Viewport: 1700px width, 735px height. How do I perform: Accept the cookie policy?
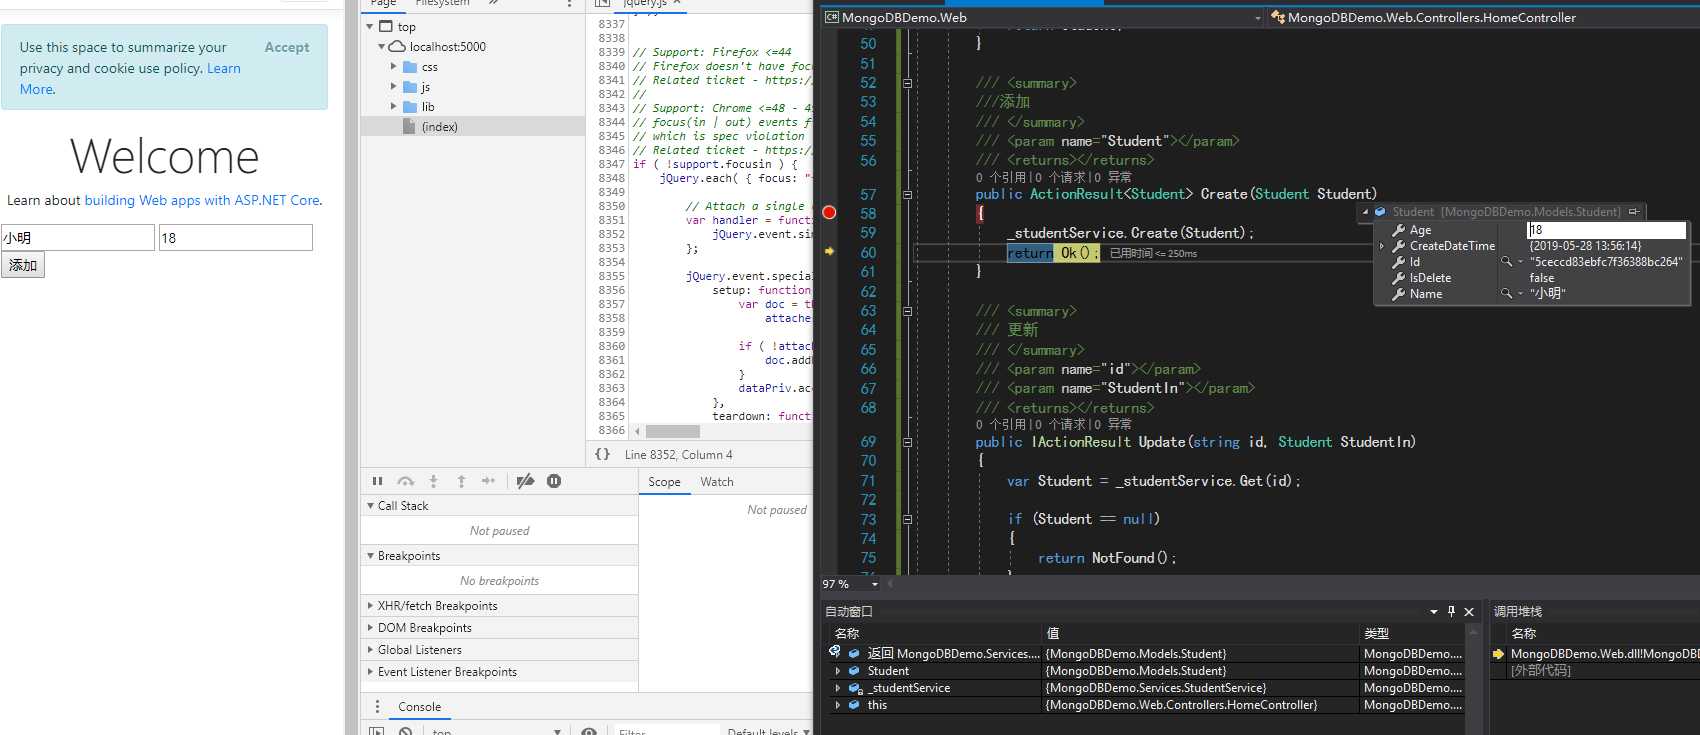pos(287,47)
